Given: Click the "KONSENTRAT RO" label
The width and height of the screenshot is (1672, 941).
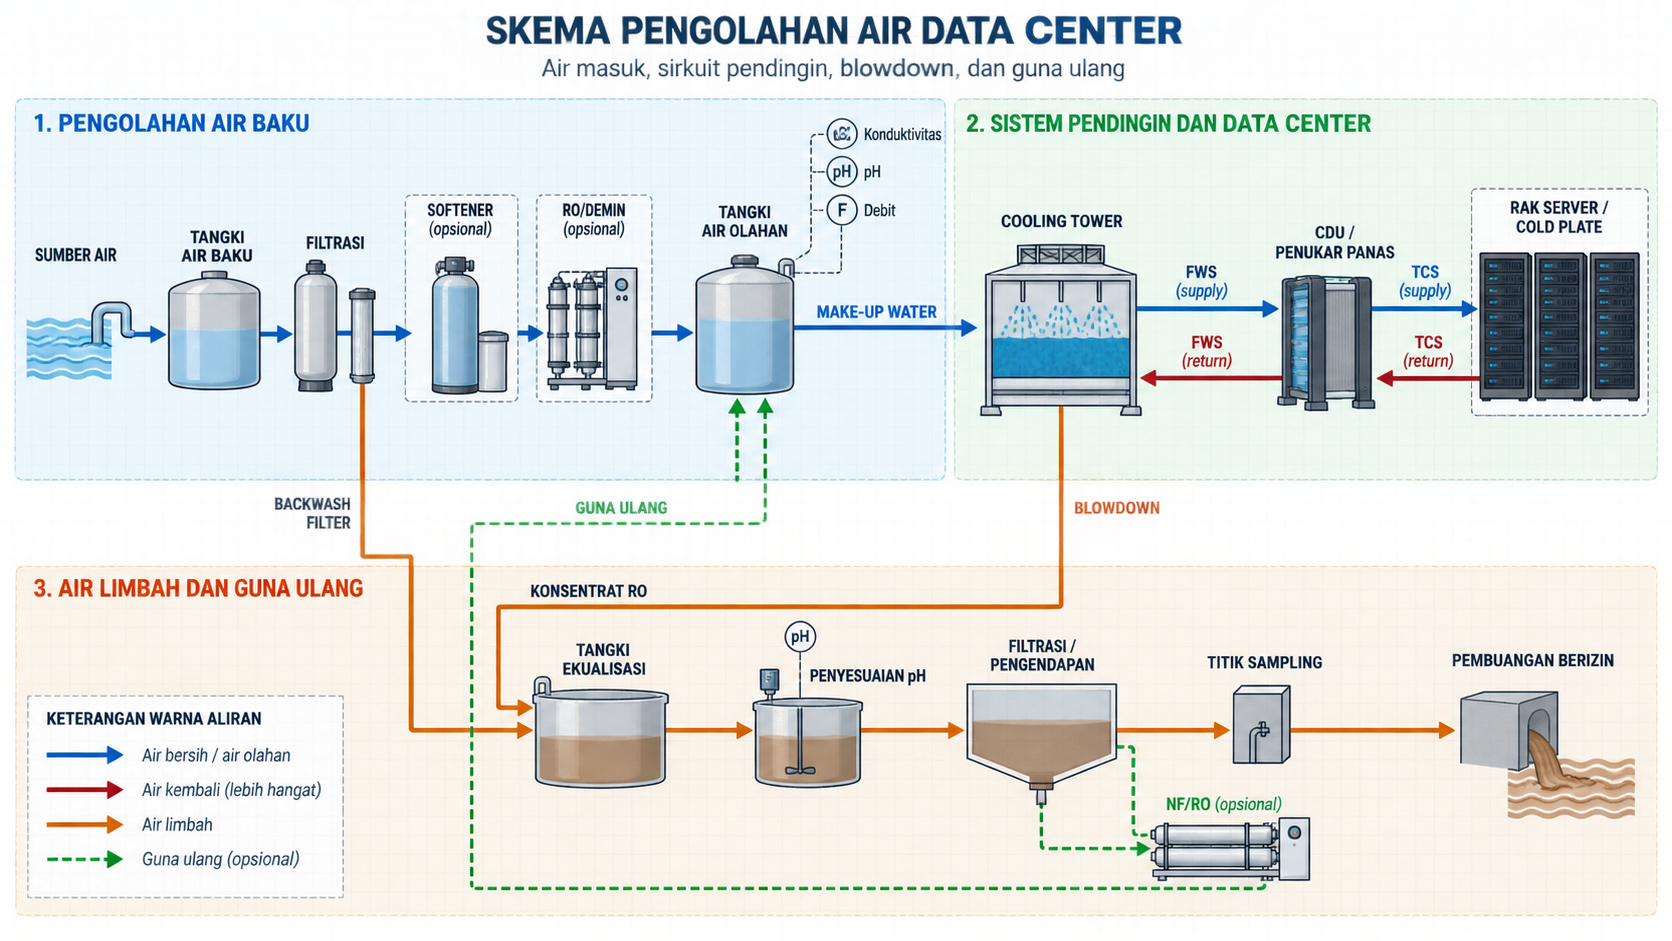Looking at the screenshot, I should tap(588, 591).
